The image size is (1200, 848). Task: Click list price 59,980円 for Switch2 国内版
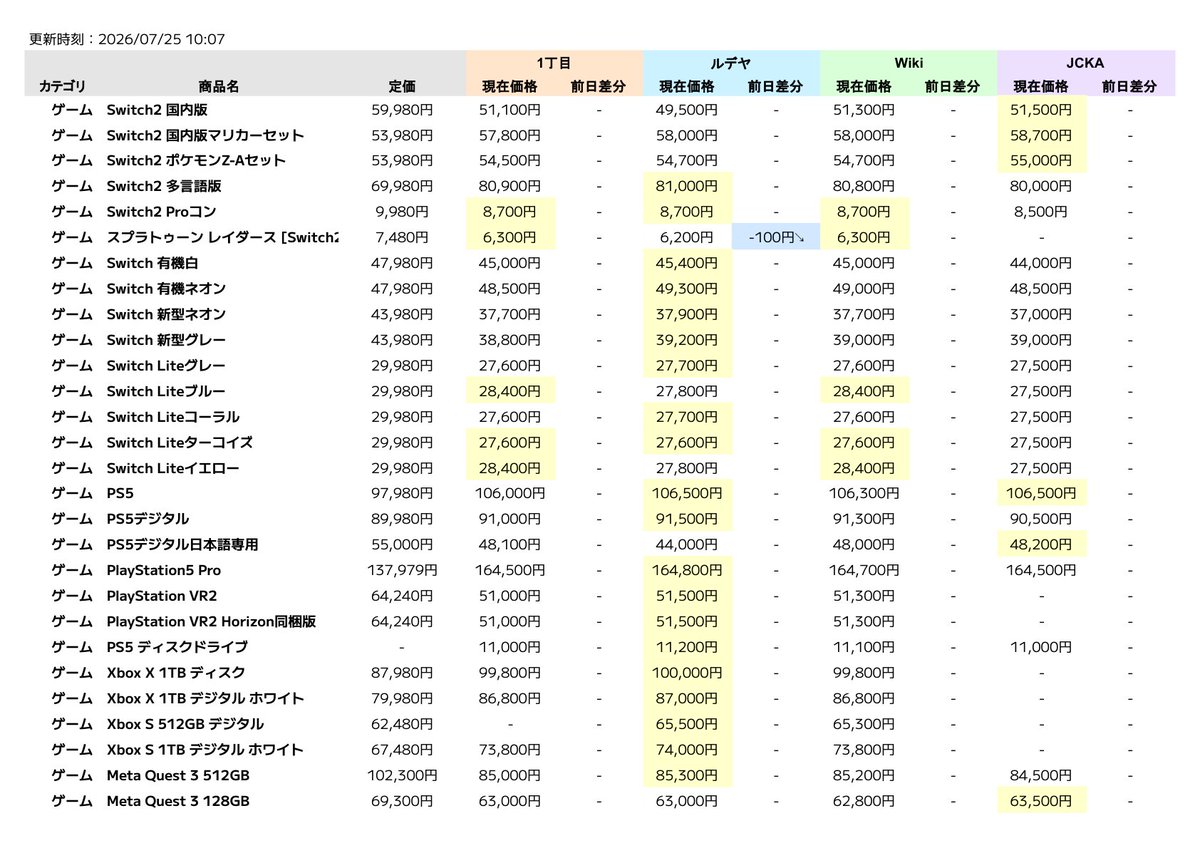[402, 109]
